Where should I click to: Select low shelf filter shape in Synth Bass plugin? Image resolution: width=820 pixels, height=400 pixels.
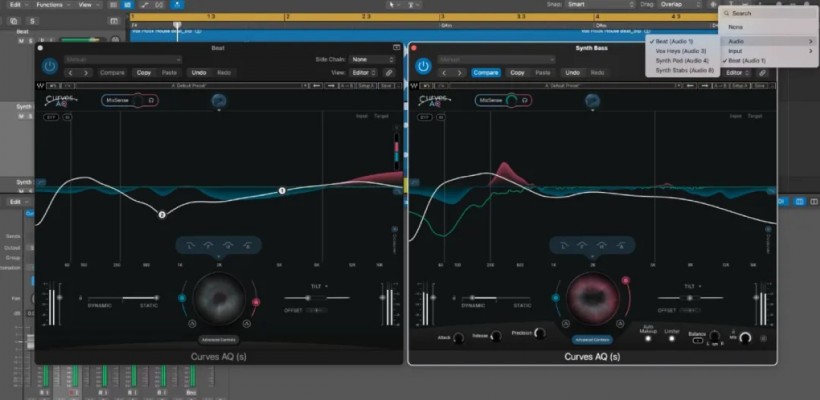564,245
